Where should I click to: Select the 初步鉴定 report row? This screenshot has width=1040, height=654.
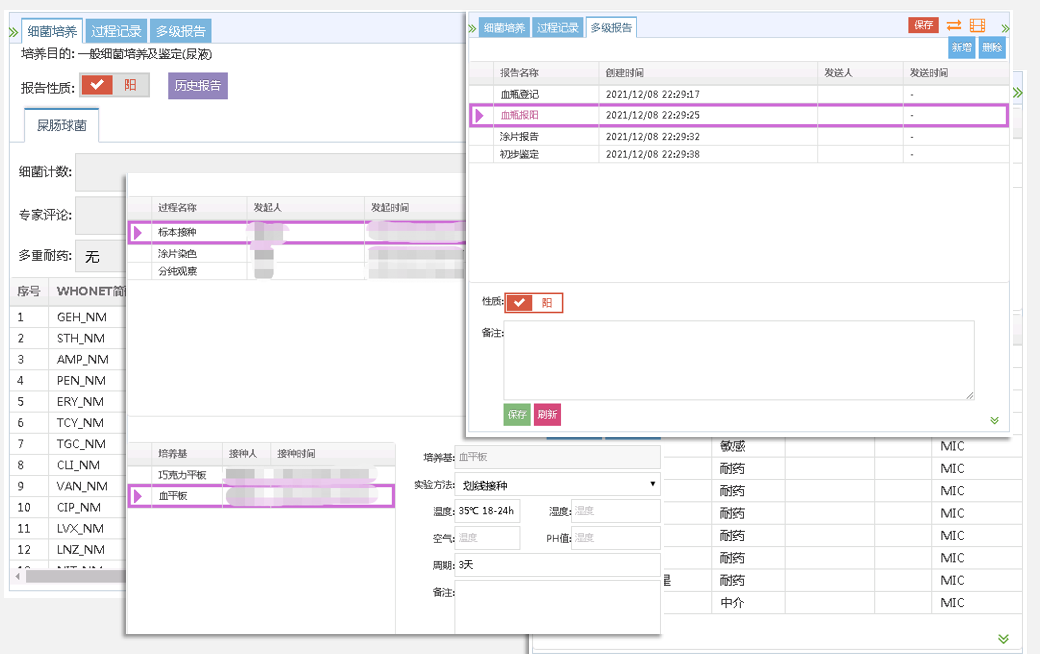[739, 155]
